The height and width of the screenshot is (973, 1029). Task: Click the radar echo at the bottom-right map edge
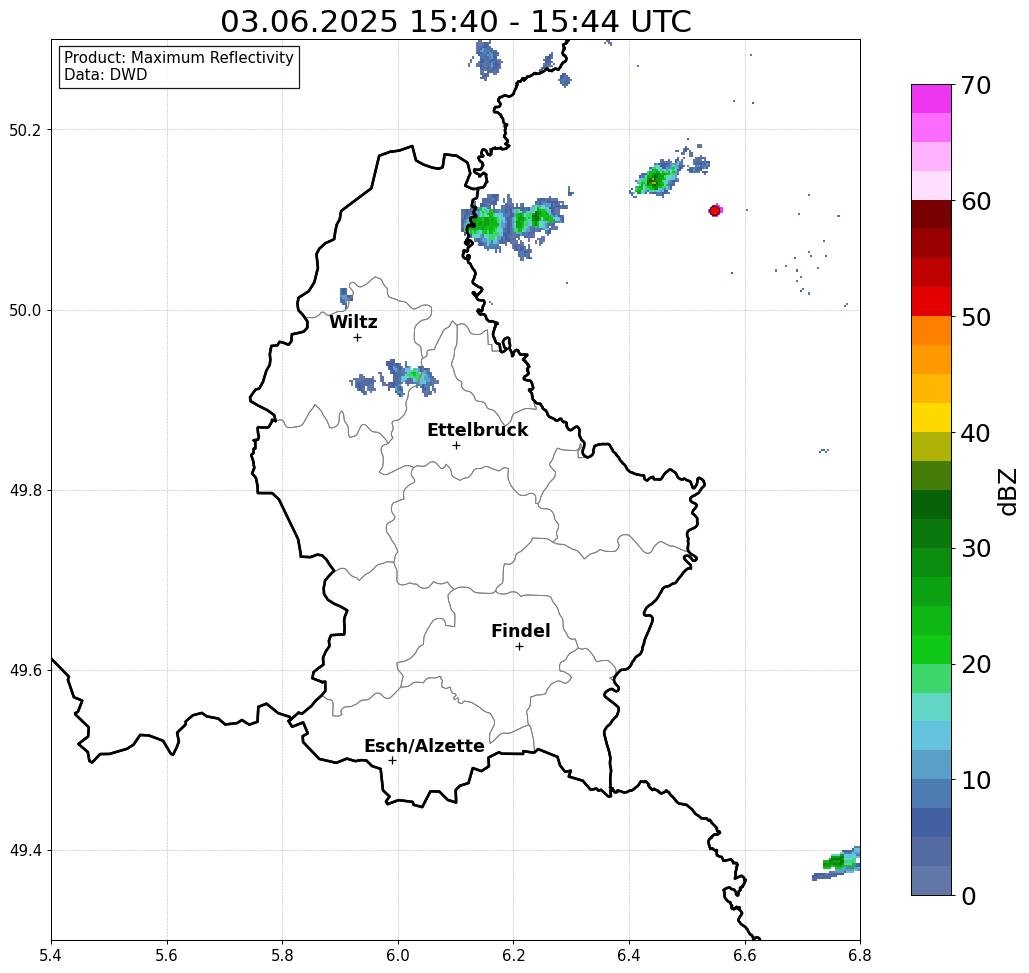click(838, 863)
